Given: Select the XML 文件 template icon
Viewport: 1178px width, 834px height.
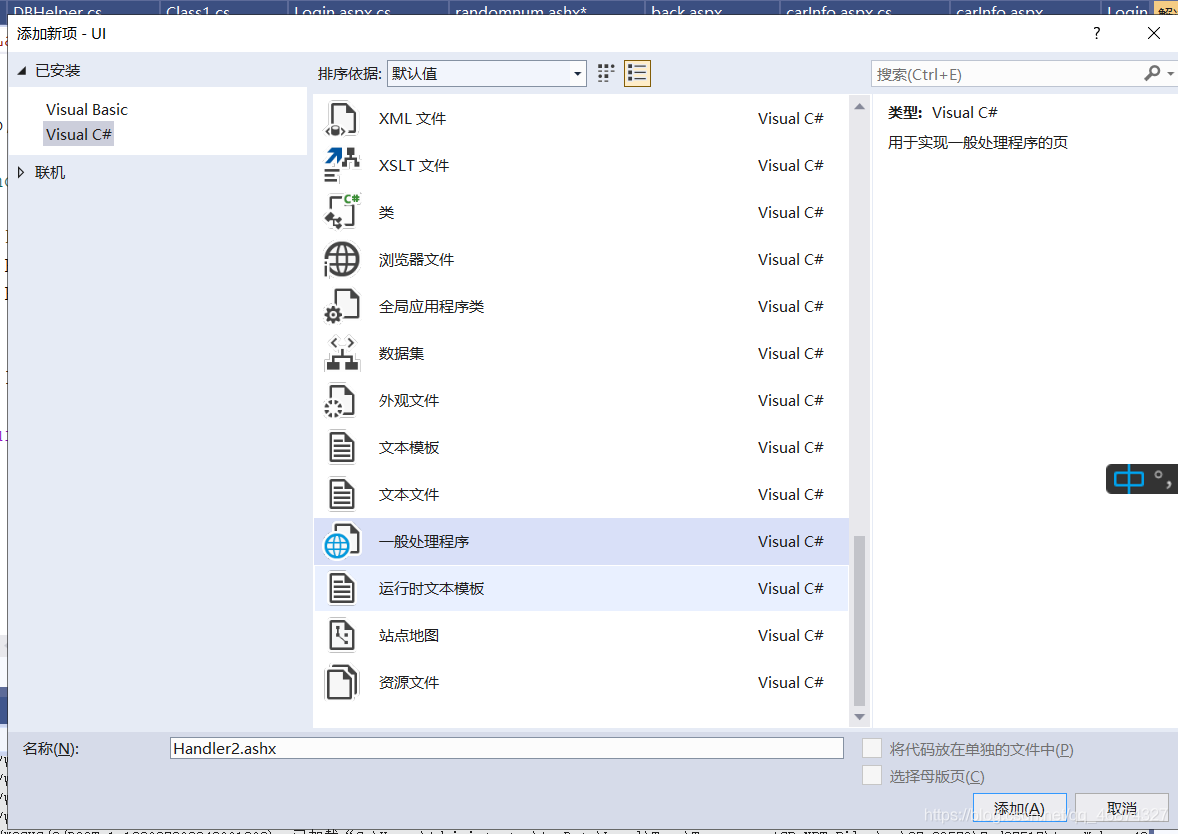Looking at the screenshot, I should pos(342,119).
